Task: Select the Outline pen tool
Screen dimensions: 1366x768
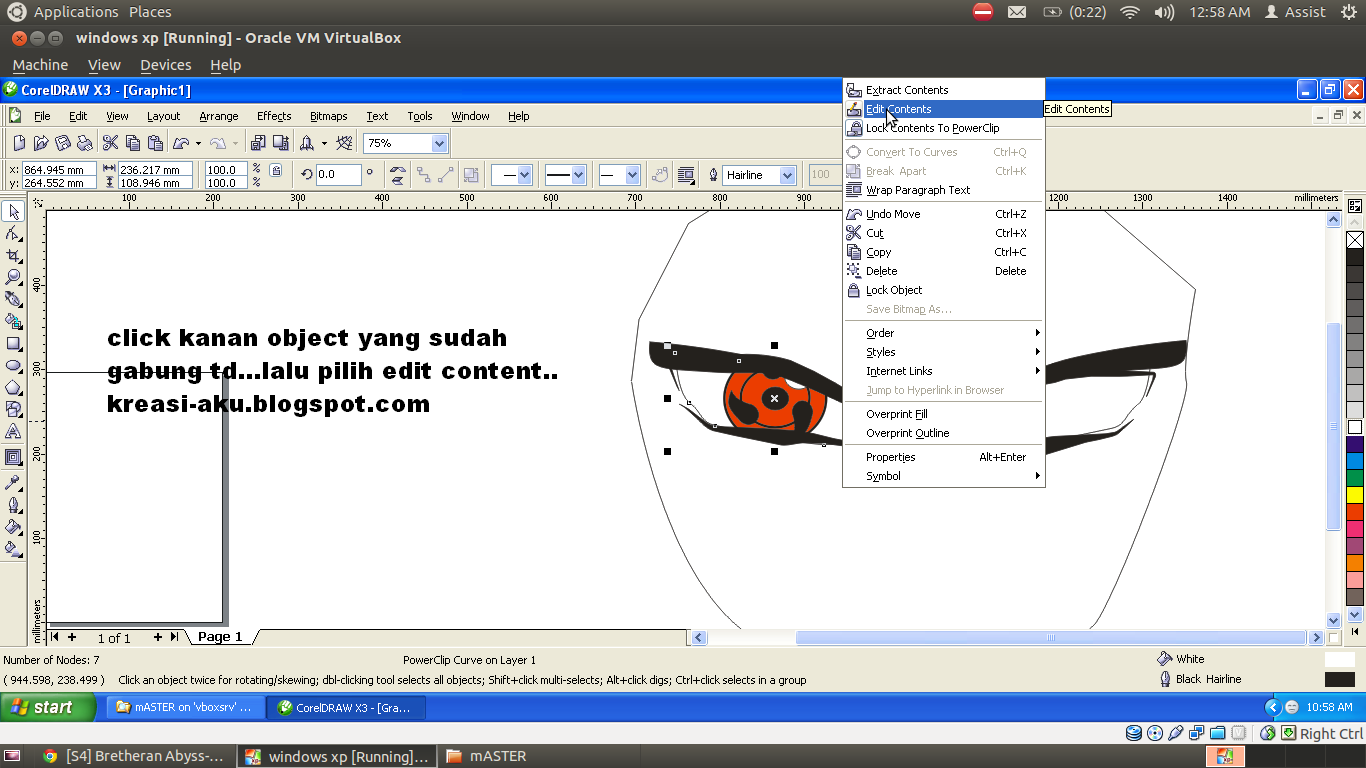Action: click(13, 505)
